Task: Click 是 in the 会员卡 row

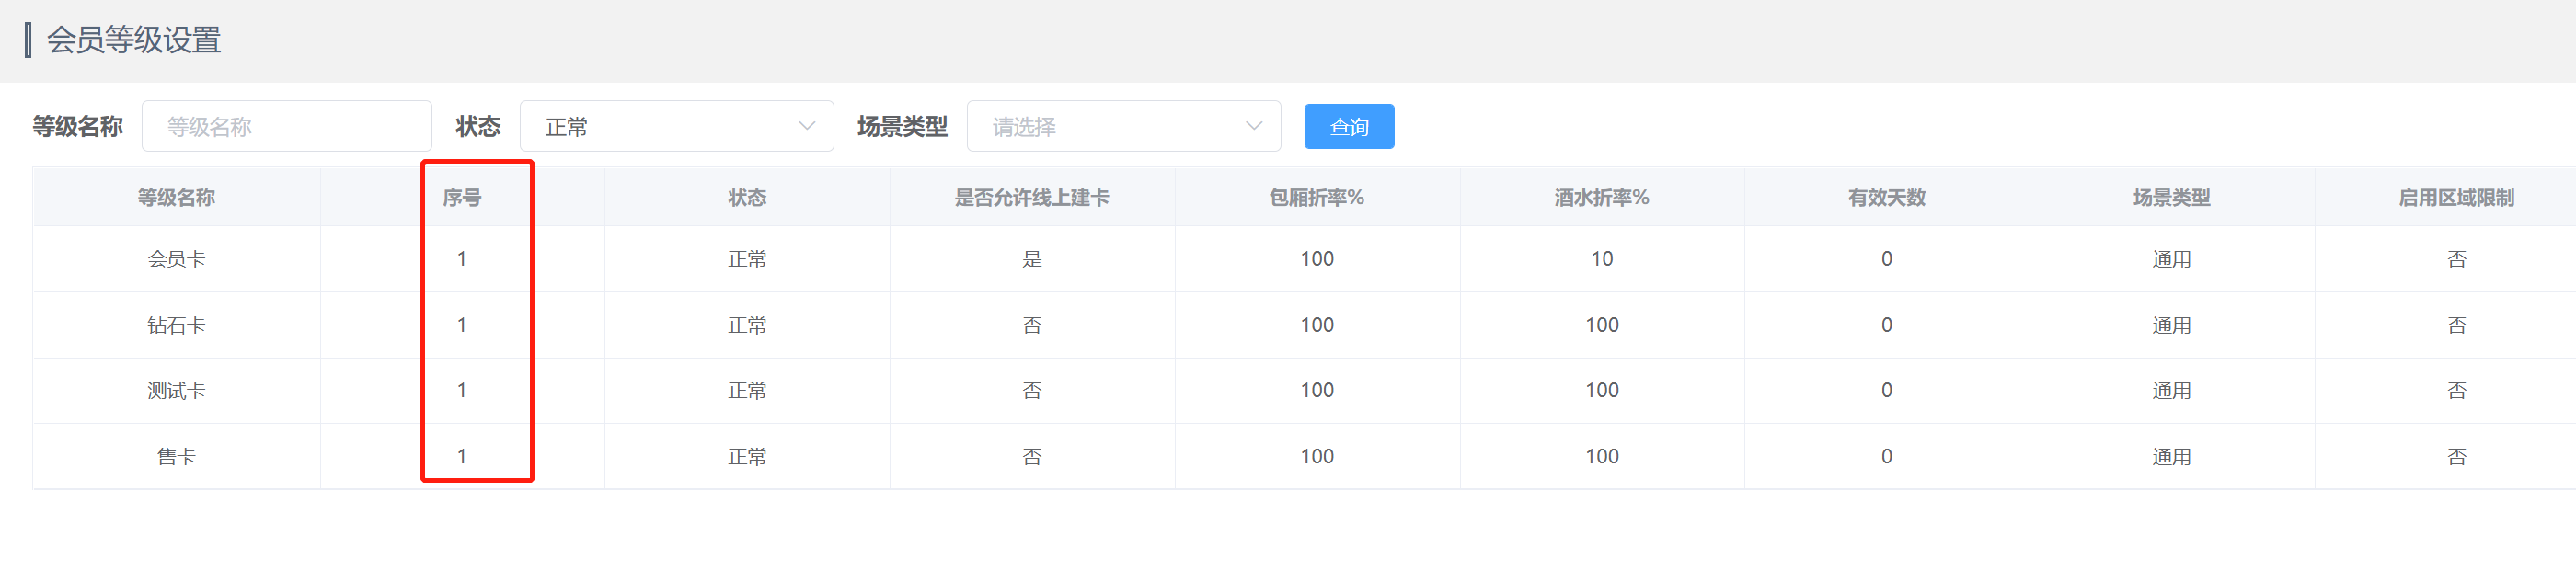Action: 1032,259
